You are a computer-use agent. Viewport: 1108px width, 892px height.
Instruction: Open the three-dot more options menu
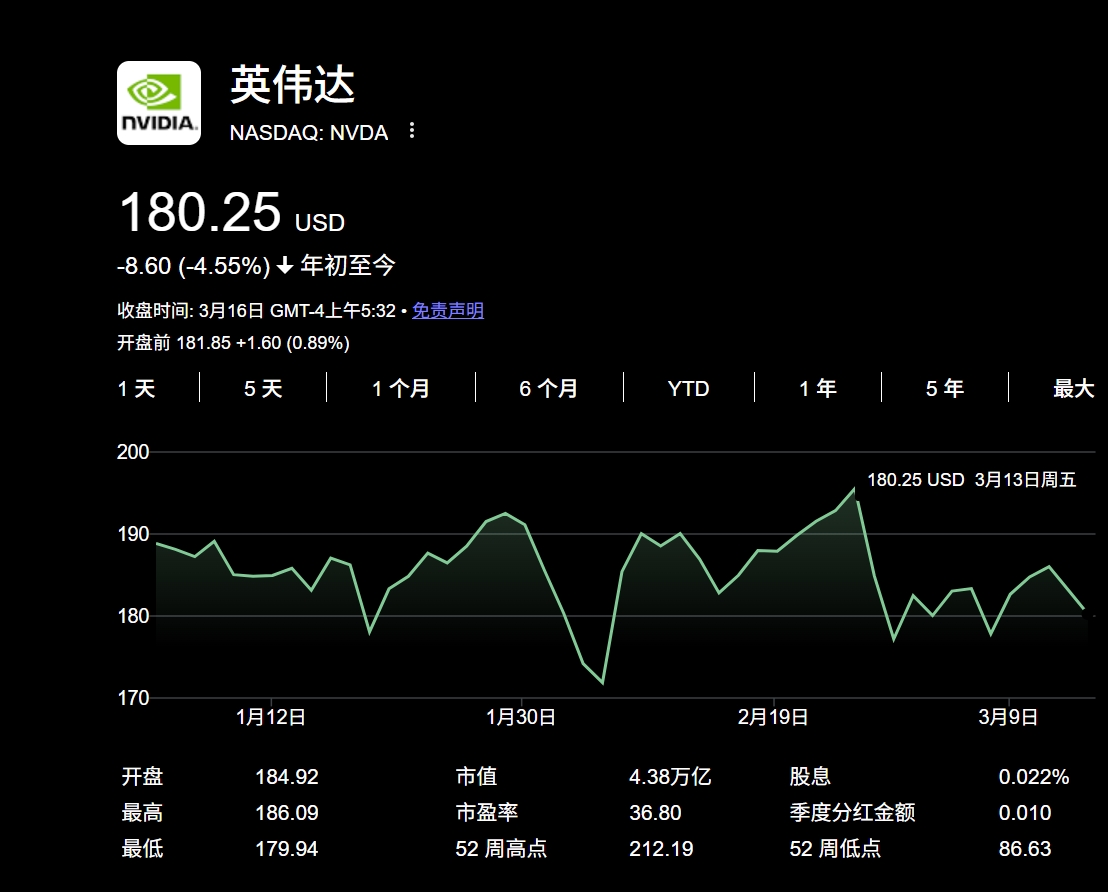[x=411, y=132]
